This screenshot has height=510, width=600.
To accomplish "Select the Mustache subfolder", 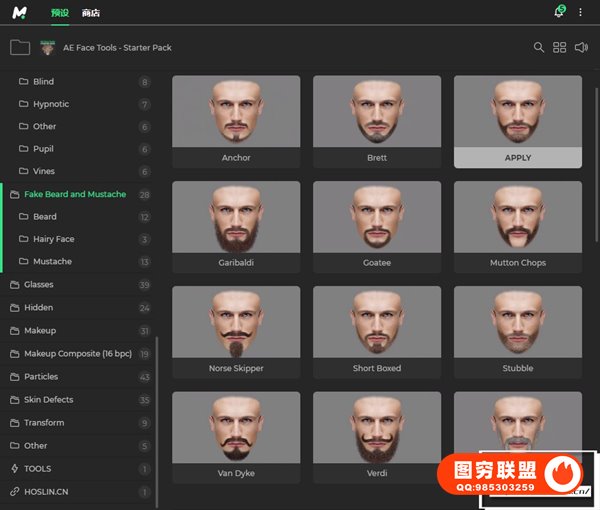I will (52, 262).
